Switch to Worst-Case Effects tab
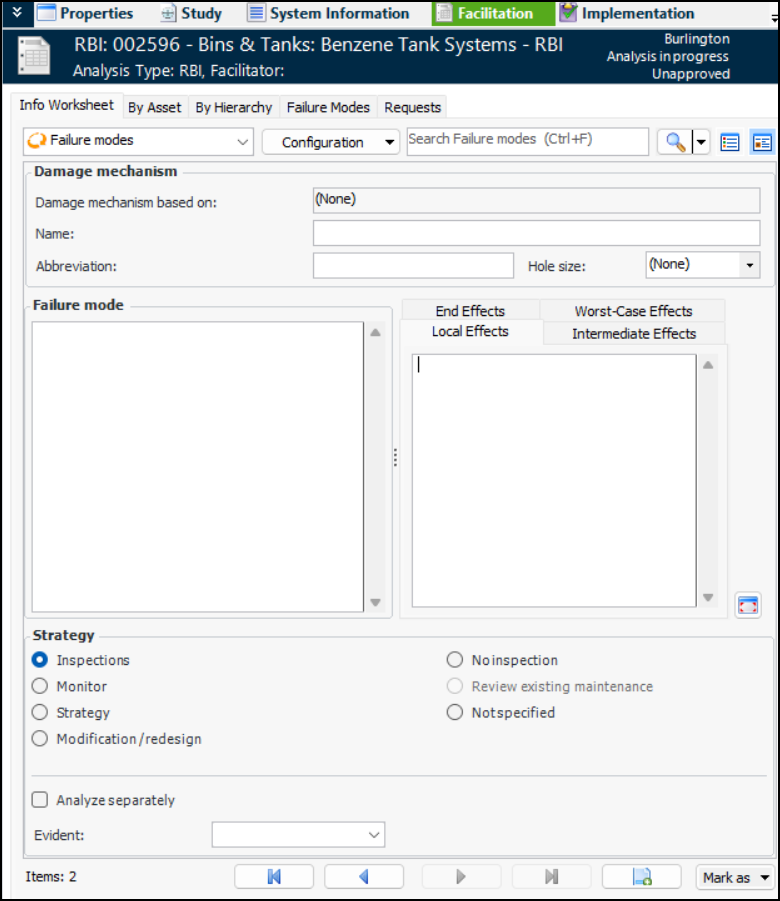This screenshot has height=901, width=780. click(x=633, y=311)
